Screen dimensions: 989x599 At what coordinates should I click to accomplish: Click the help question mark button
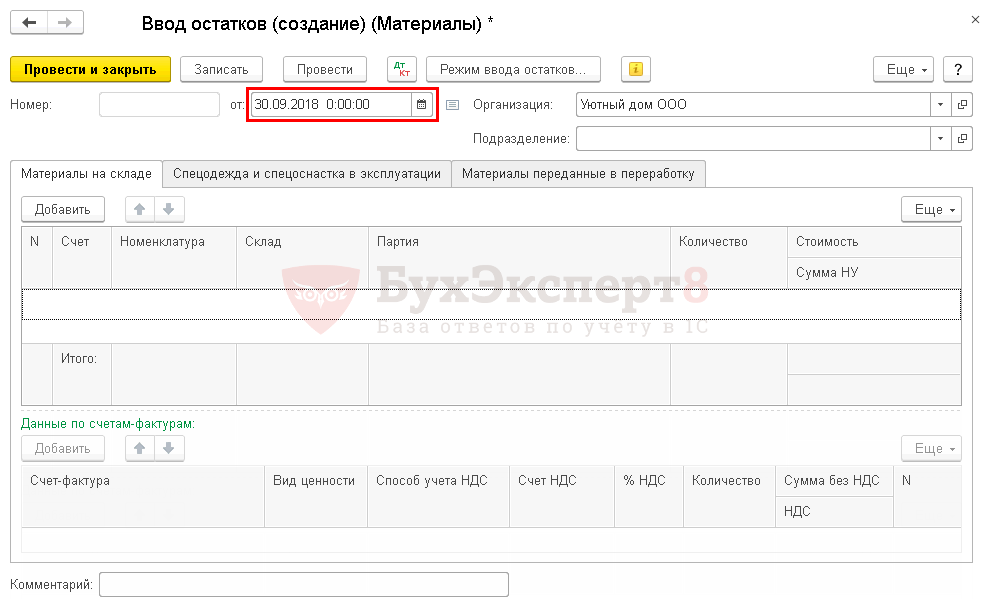[958, 69]
